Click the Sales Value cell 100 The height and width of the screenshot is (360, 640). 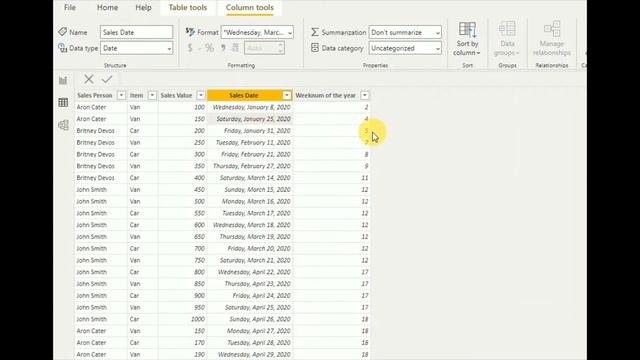(182, 107)
